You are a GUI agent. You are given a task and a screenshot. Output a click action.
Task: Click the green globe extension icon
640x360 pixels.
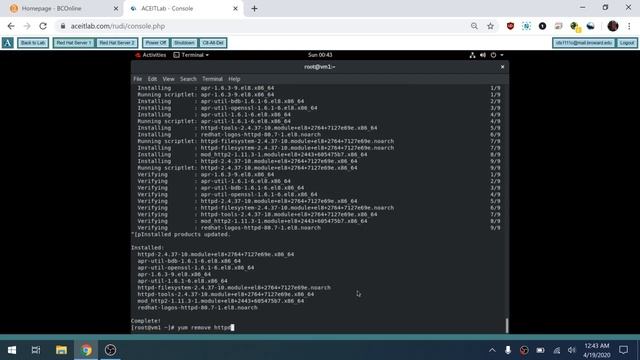coord(575,27)
